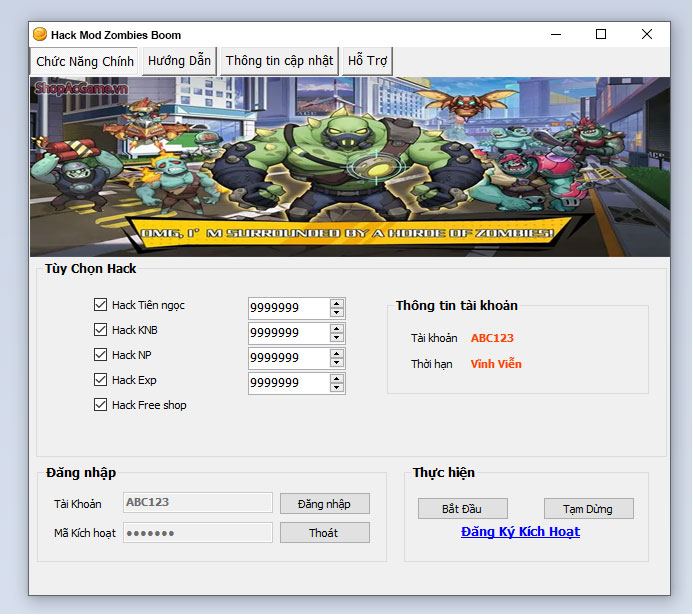Minimize the Hack Mod Zombies Boom window
693x616 pixels.
(556, 34)
